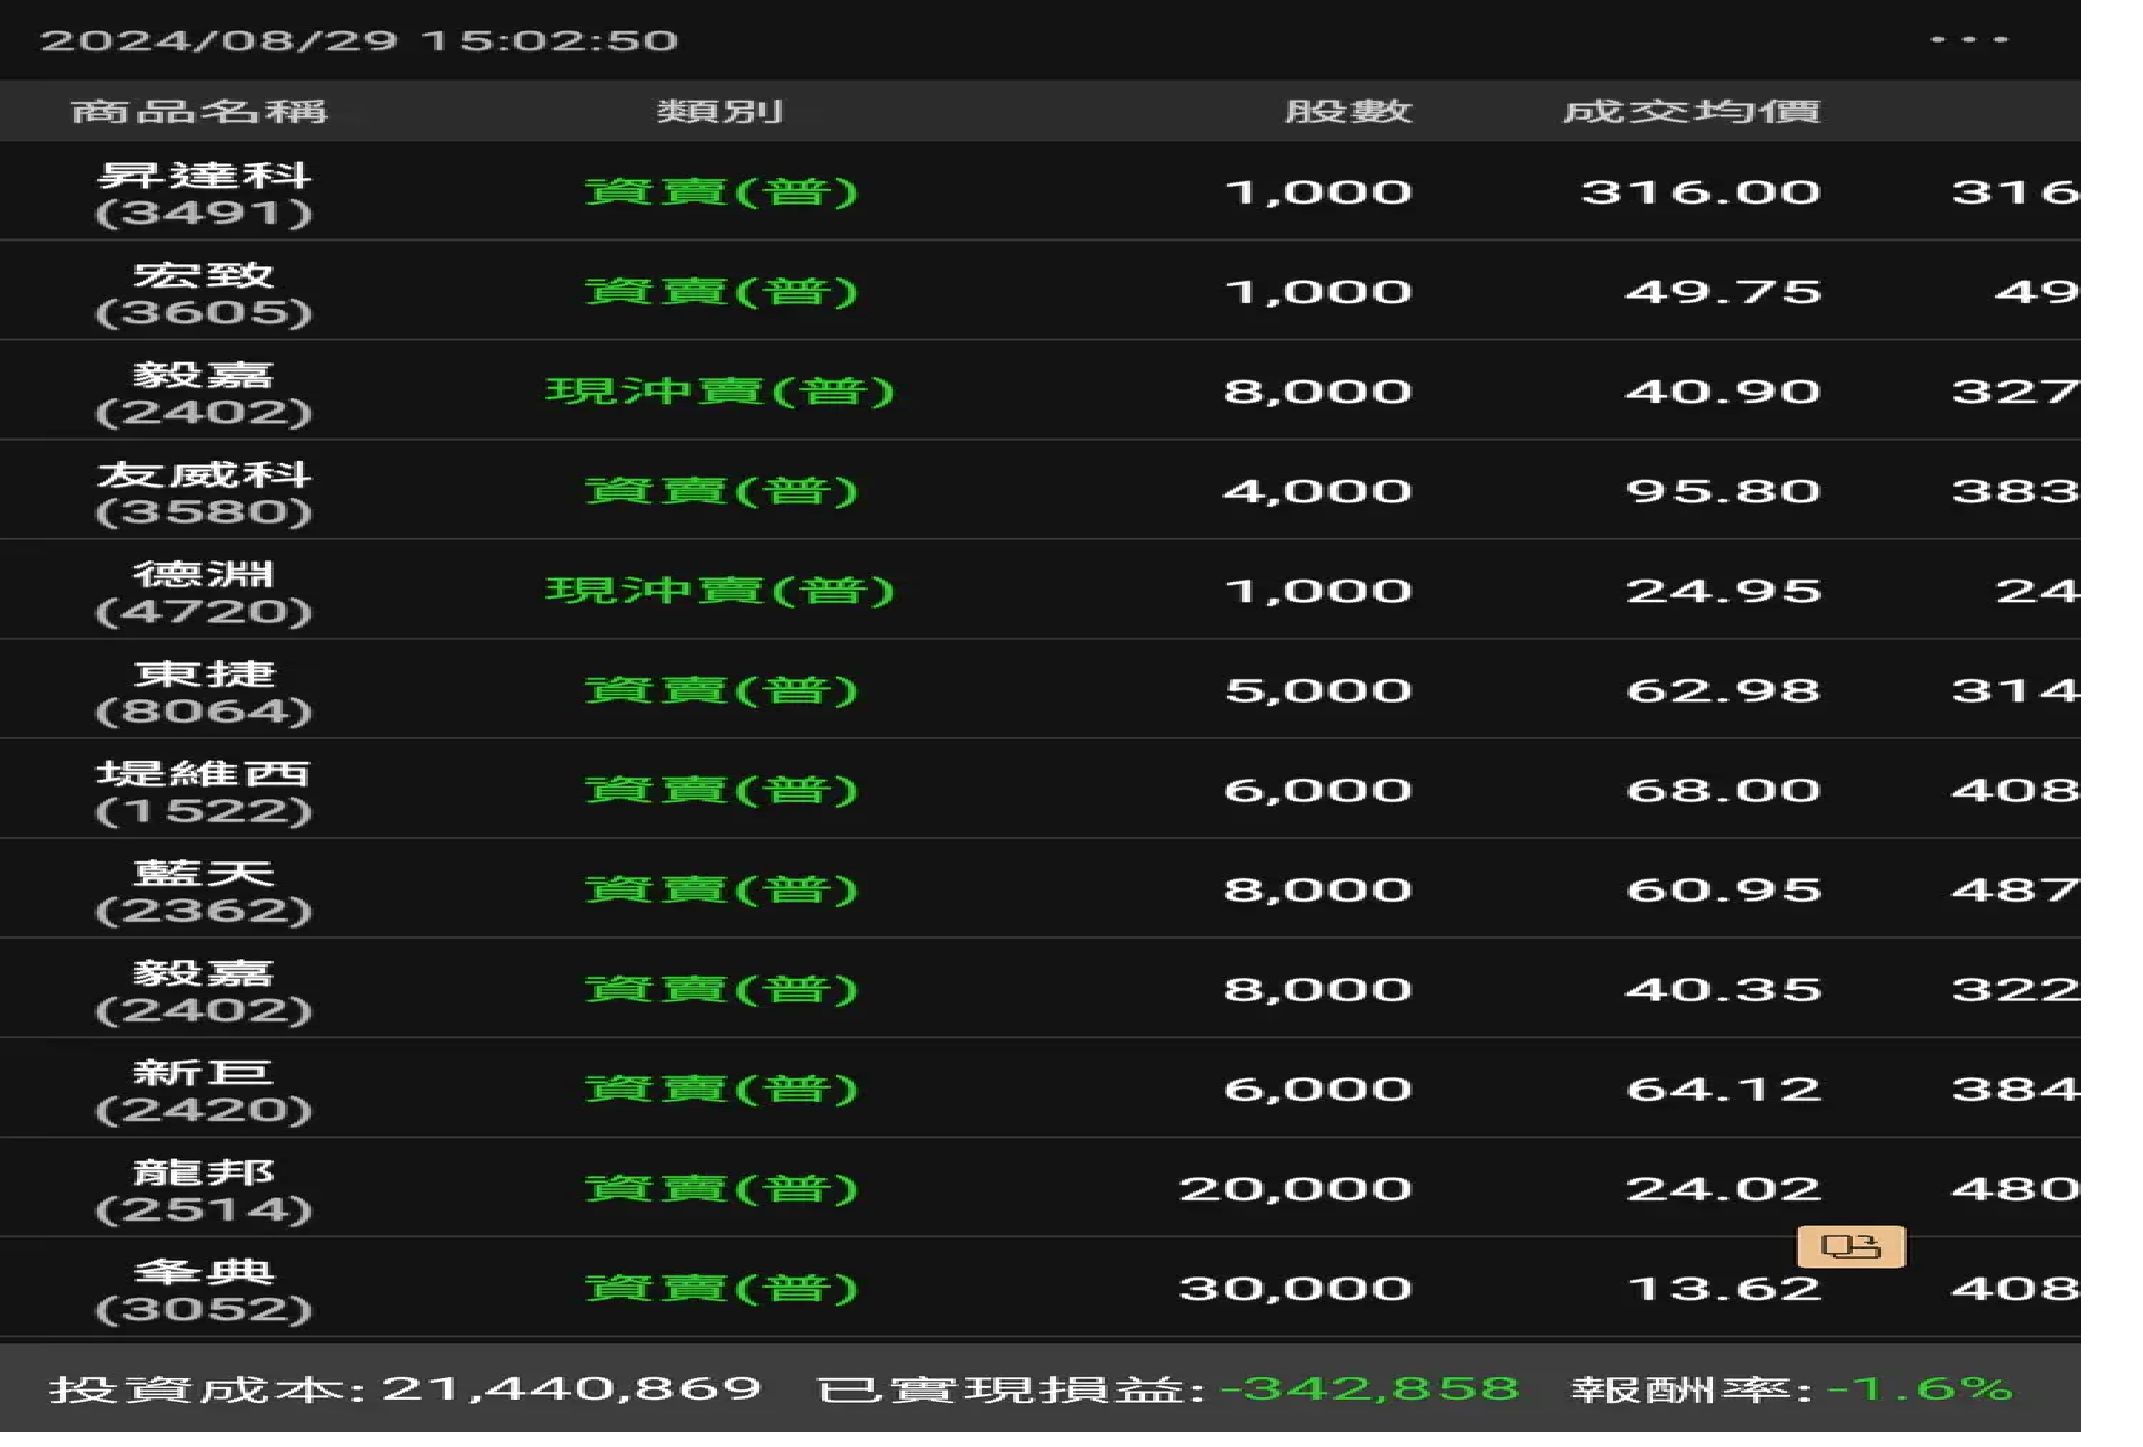Click average price 24.95
This screenshot has height=1447, width=2143.
click(1722, 591)
